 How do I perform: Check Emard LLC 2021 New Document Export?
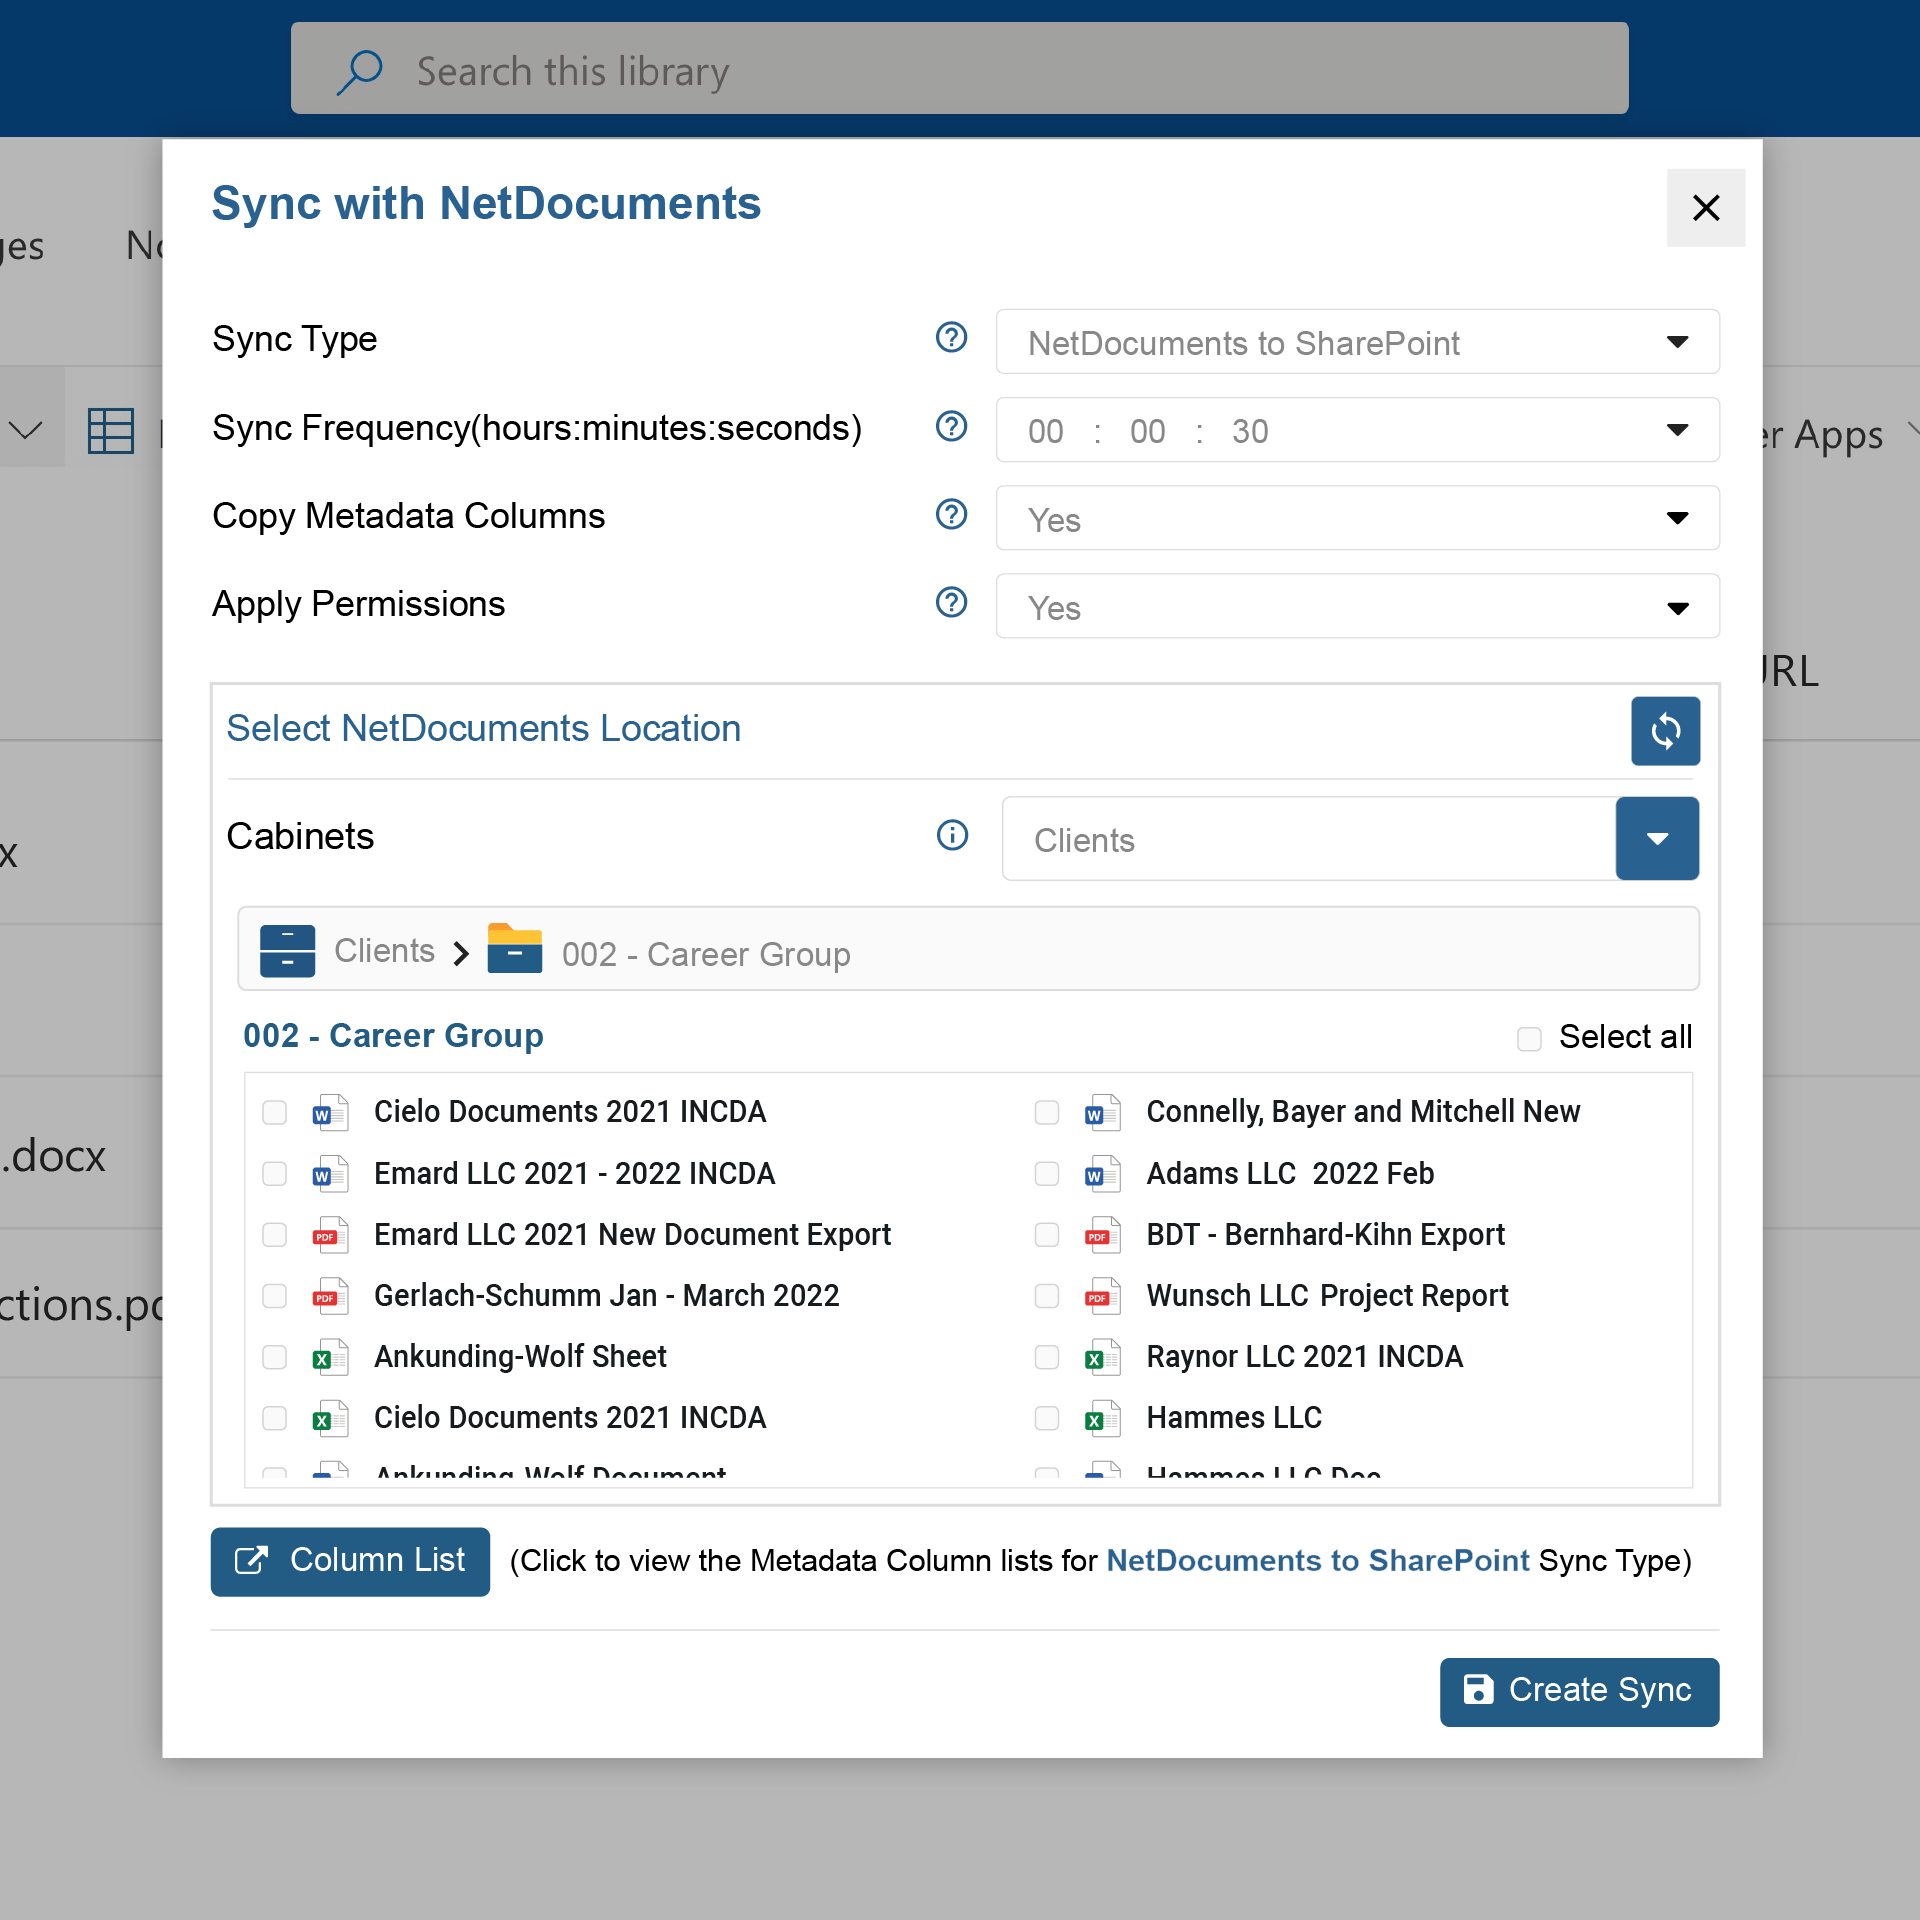tap(274, 1235)
